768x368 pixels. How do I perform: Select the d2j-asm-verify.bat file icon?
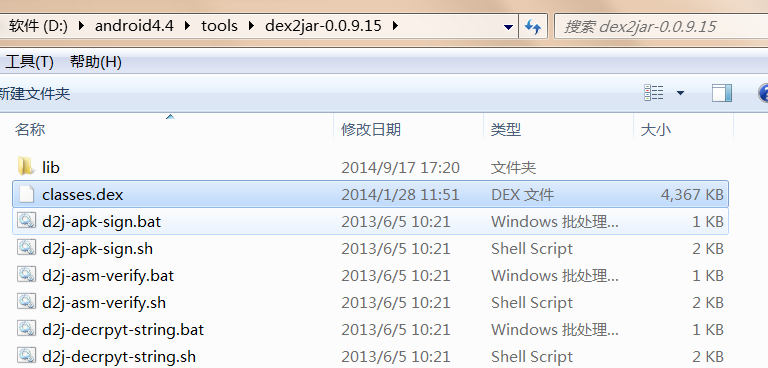26,275
